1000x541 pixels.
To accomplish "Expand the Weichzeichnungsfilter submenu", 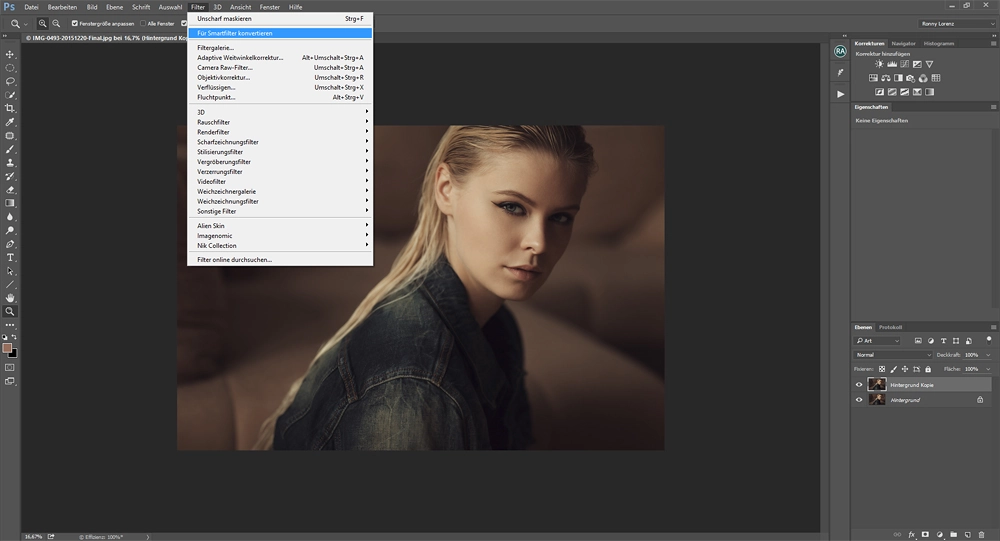I will [280, 201].
